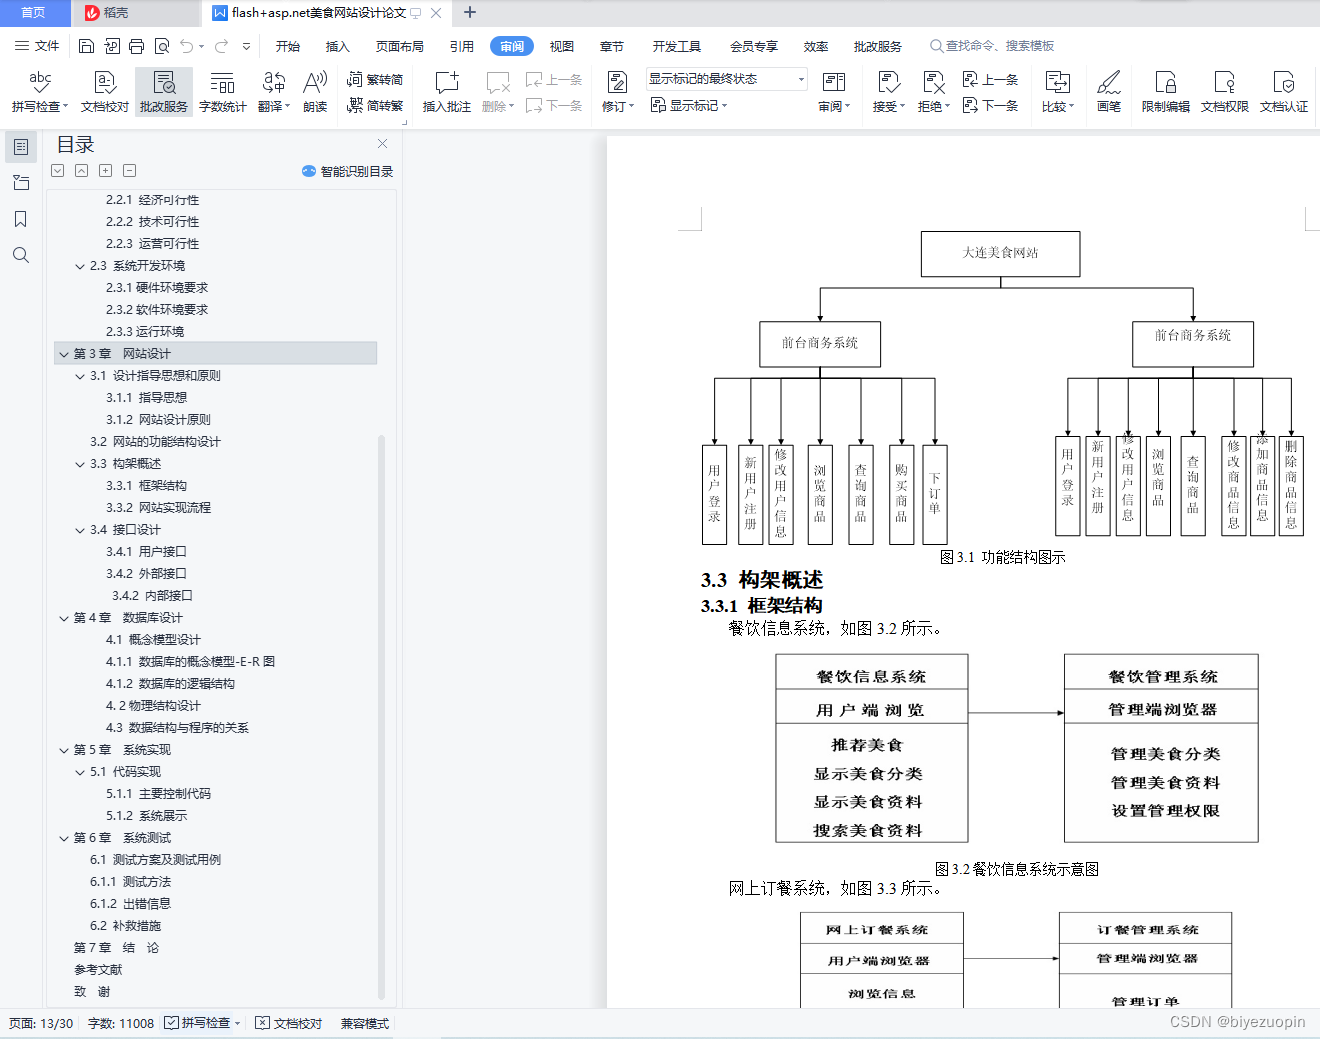The height and width of the screenshot is (1039, 1320).
Task: Switch to the 开发工具 ribbon tab
Action: [677, 46]
